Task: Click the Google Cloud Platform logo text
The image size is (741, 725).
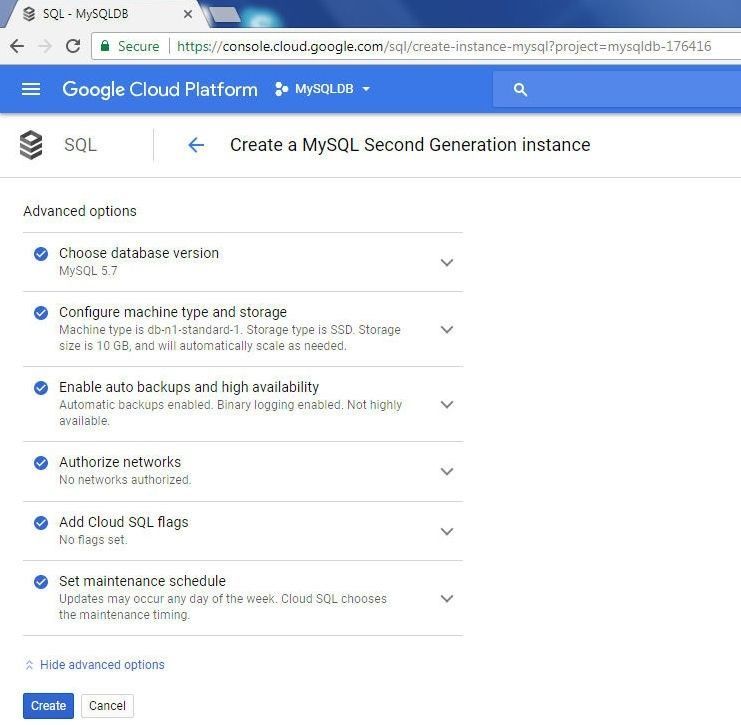Action: coord(160,89)
